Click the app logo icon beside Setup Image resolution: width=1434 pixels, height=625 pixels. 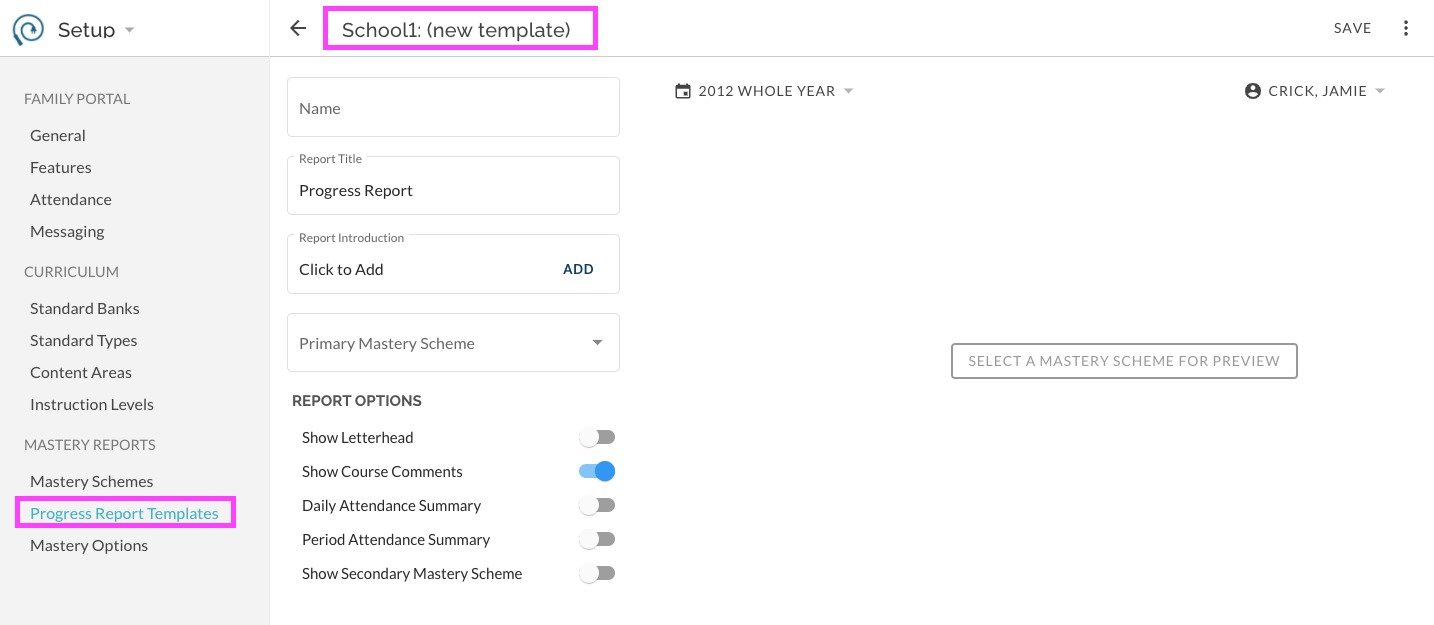click(28, 30)
